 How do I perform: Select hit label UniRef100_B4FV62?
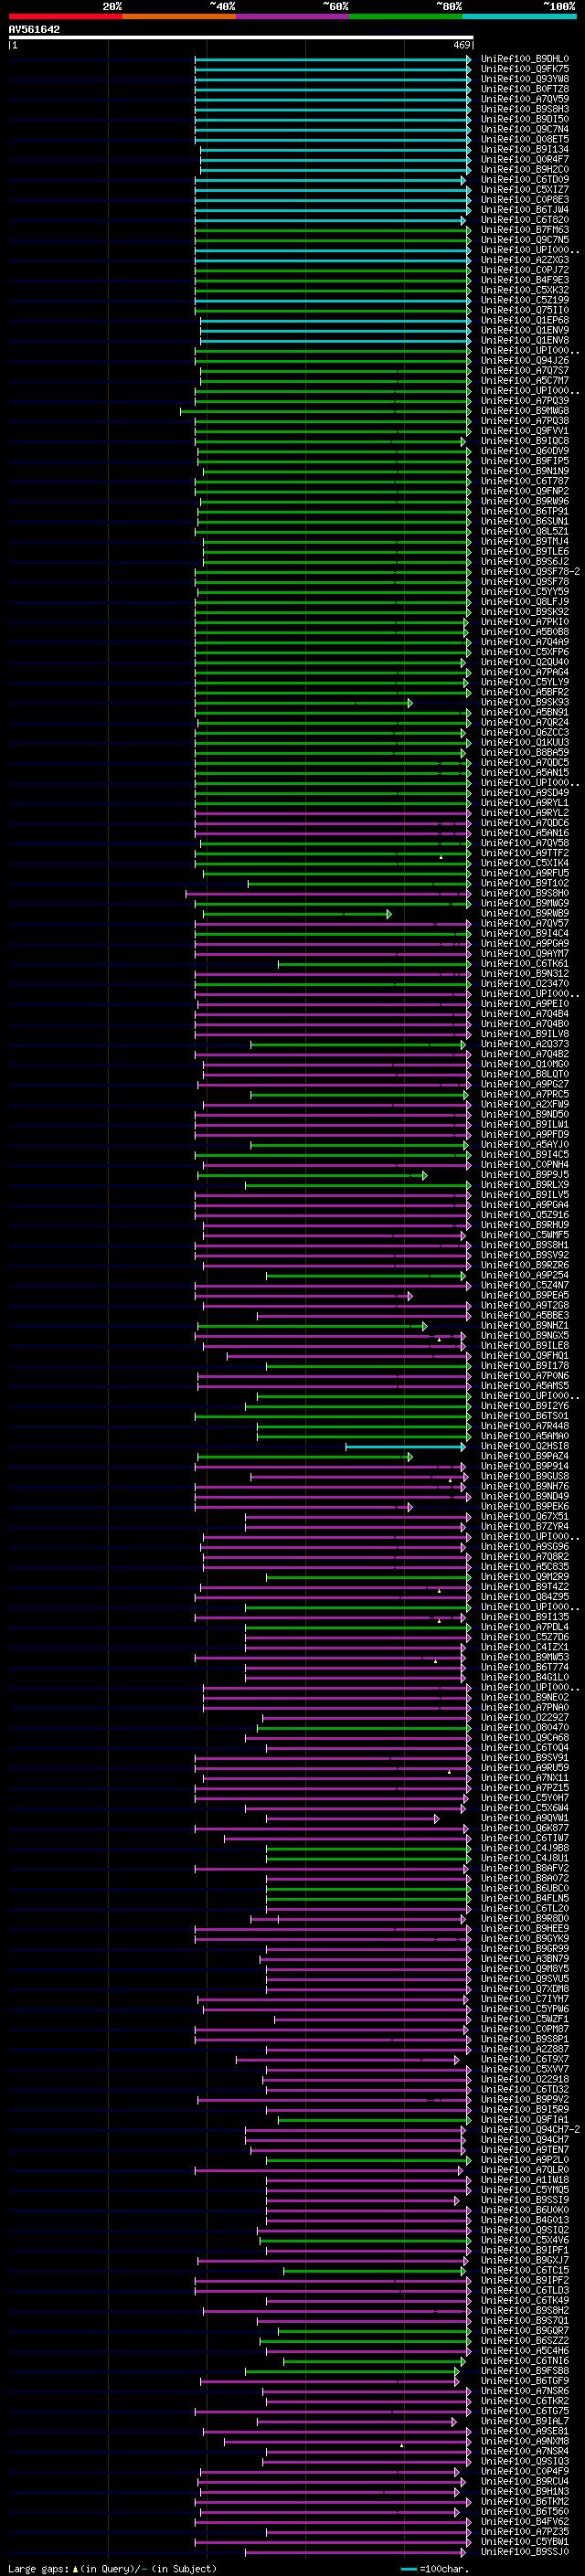coord(524,2521)
